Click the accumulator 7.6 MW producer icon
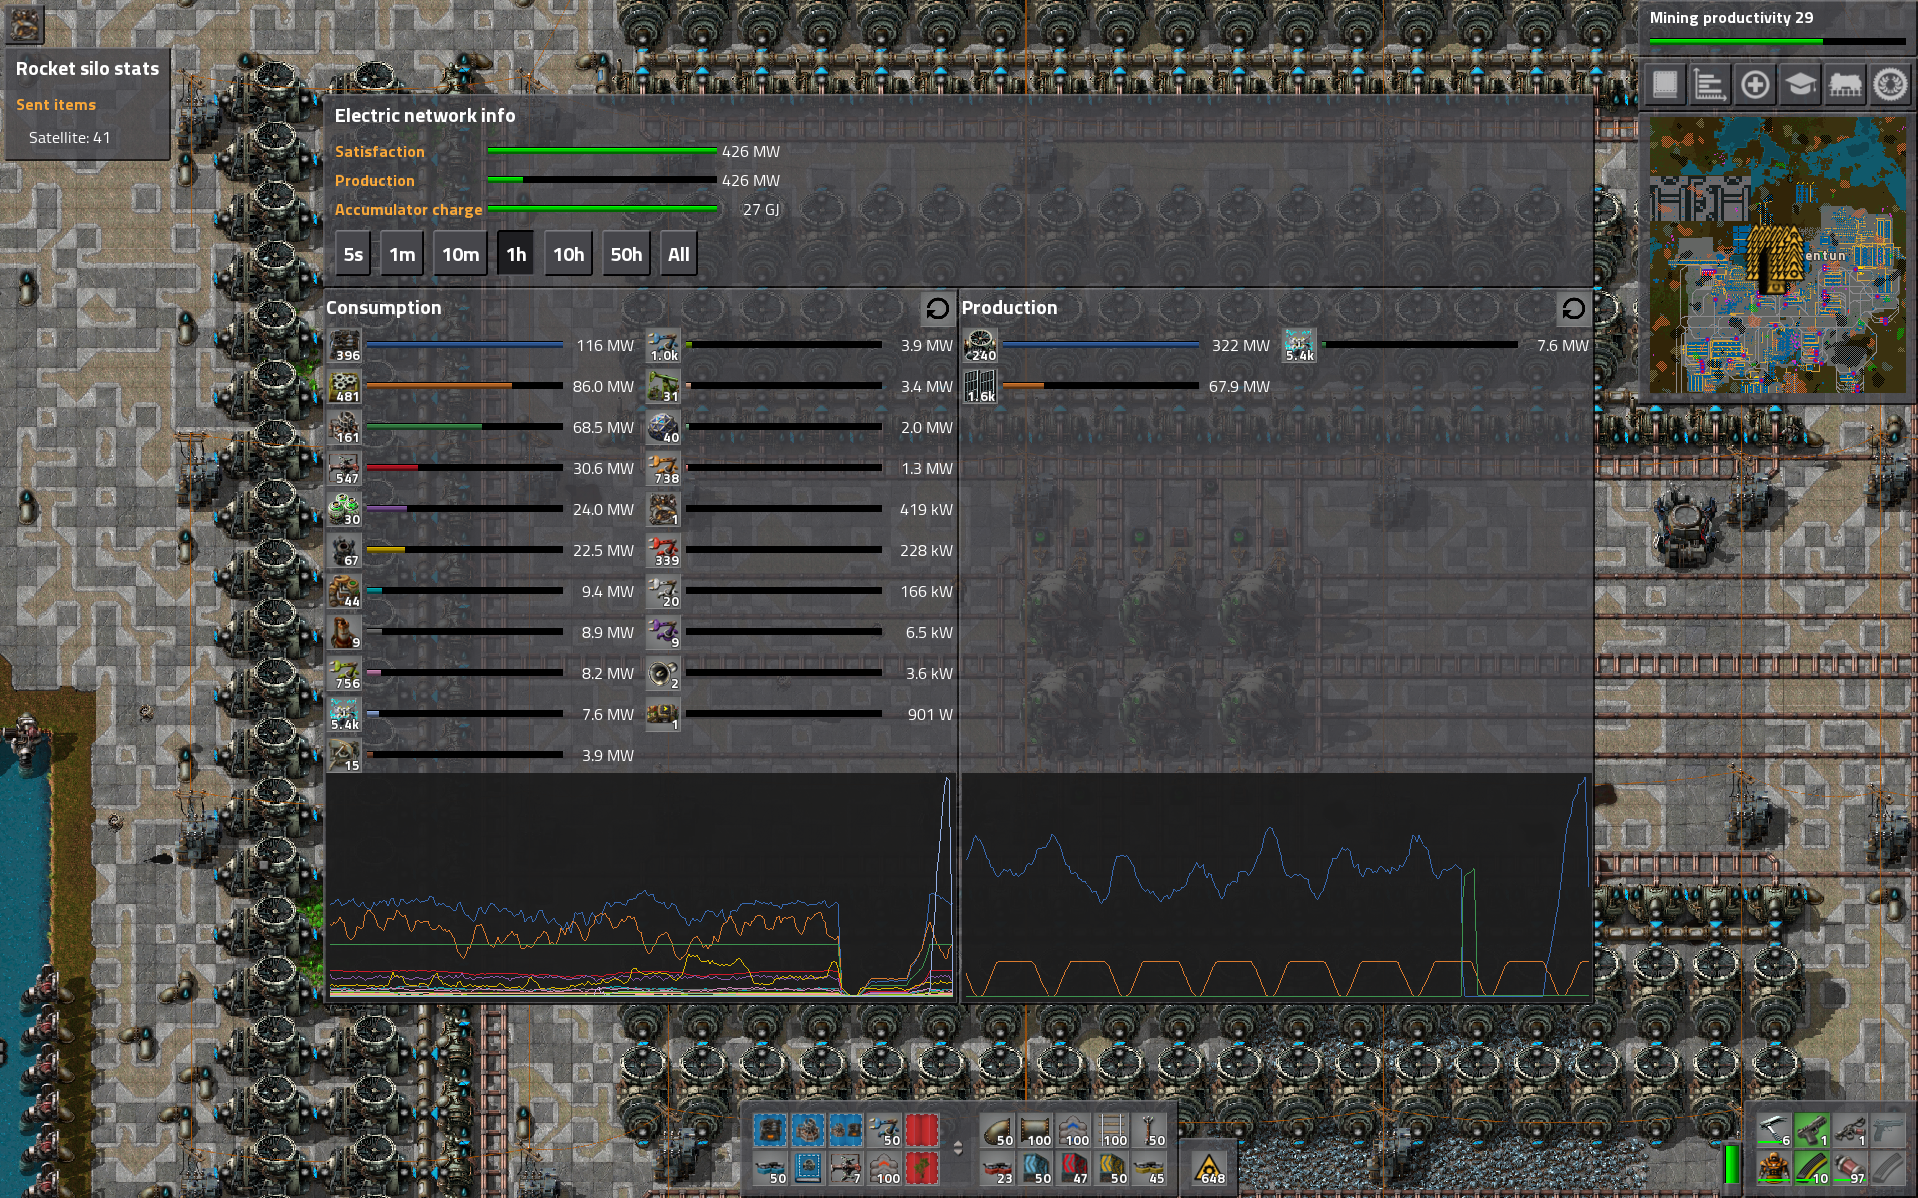The height and width of the screenshot is (1198, 1918). click(x=1300, y=346)
